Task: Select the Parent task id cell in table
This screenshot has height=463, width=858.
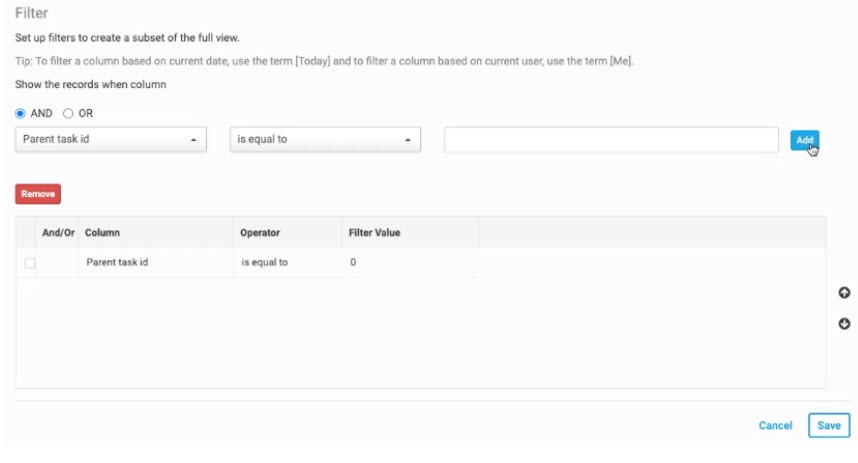Action: 117,263
